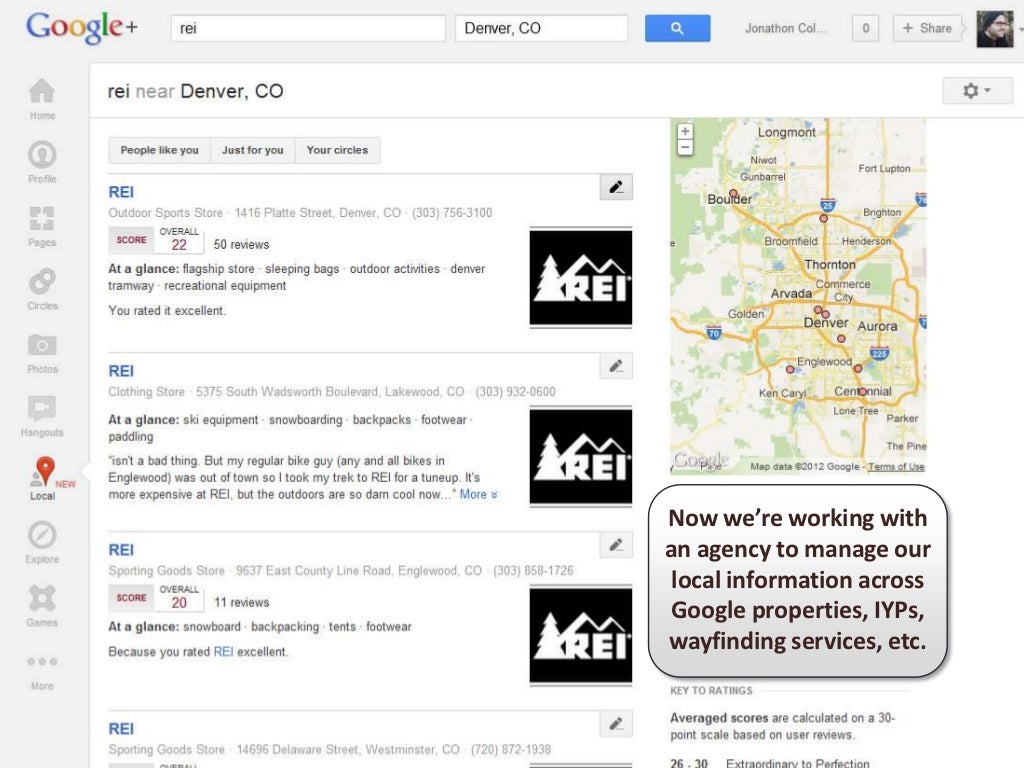Screen dimensions: 1024x768
Task: Click the REI logo thumbnail for Lakewood store
Action: coord(581,456)
